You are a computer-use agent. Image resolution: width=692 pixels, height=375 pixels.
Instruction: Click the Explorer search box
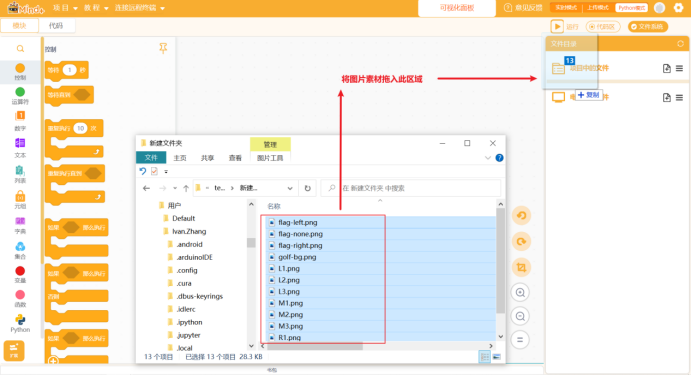pyautogui.click(x=411, y=188)
